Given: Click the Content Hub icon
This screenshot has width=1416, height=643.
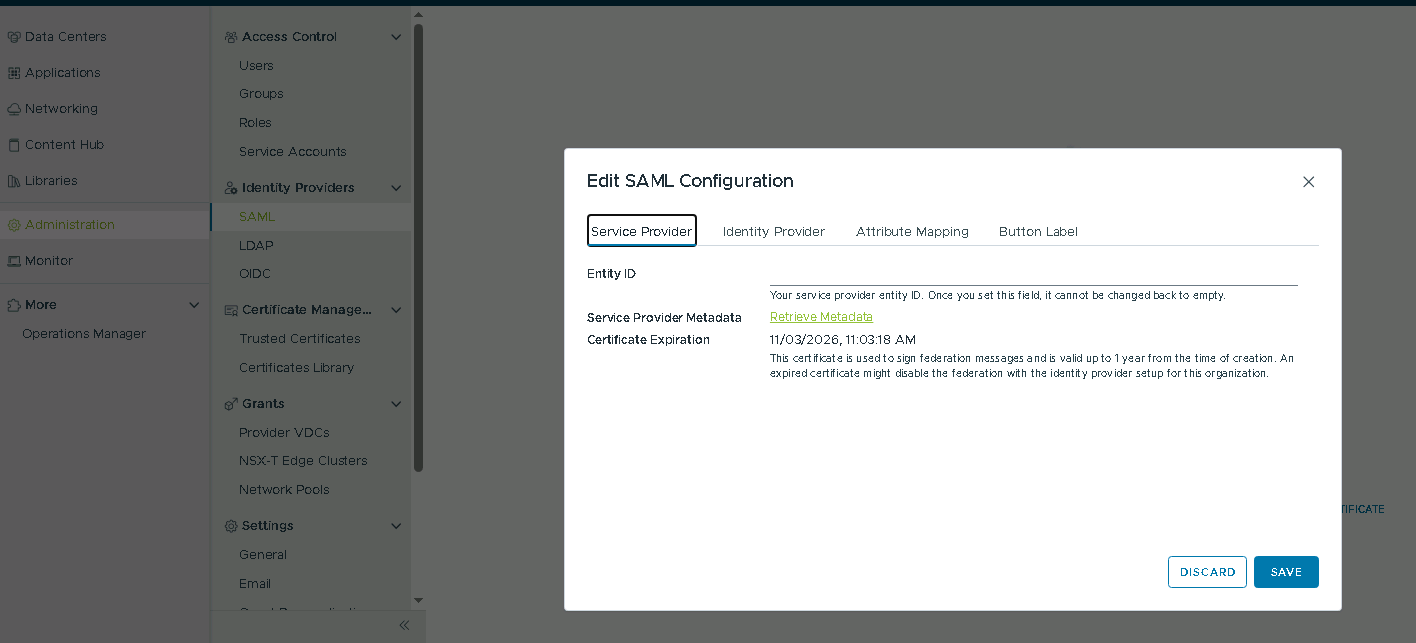Looking at the screenshot, I should [14, 145].
